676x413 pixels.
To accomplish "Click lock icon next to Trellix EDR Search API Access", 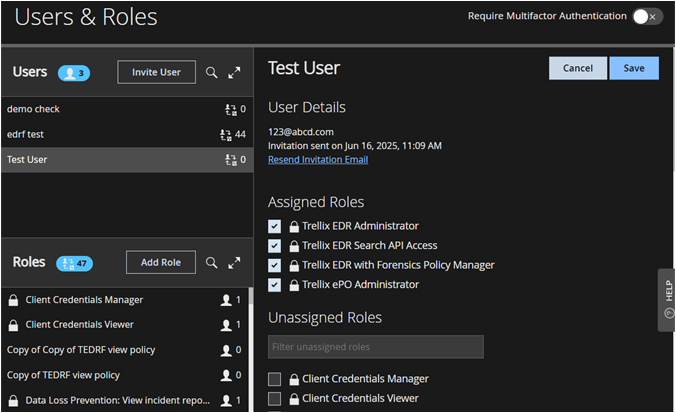I will coord(294,246).
